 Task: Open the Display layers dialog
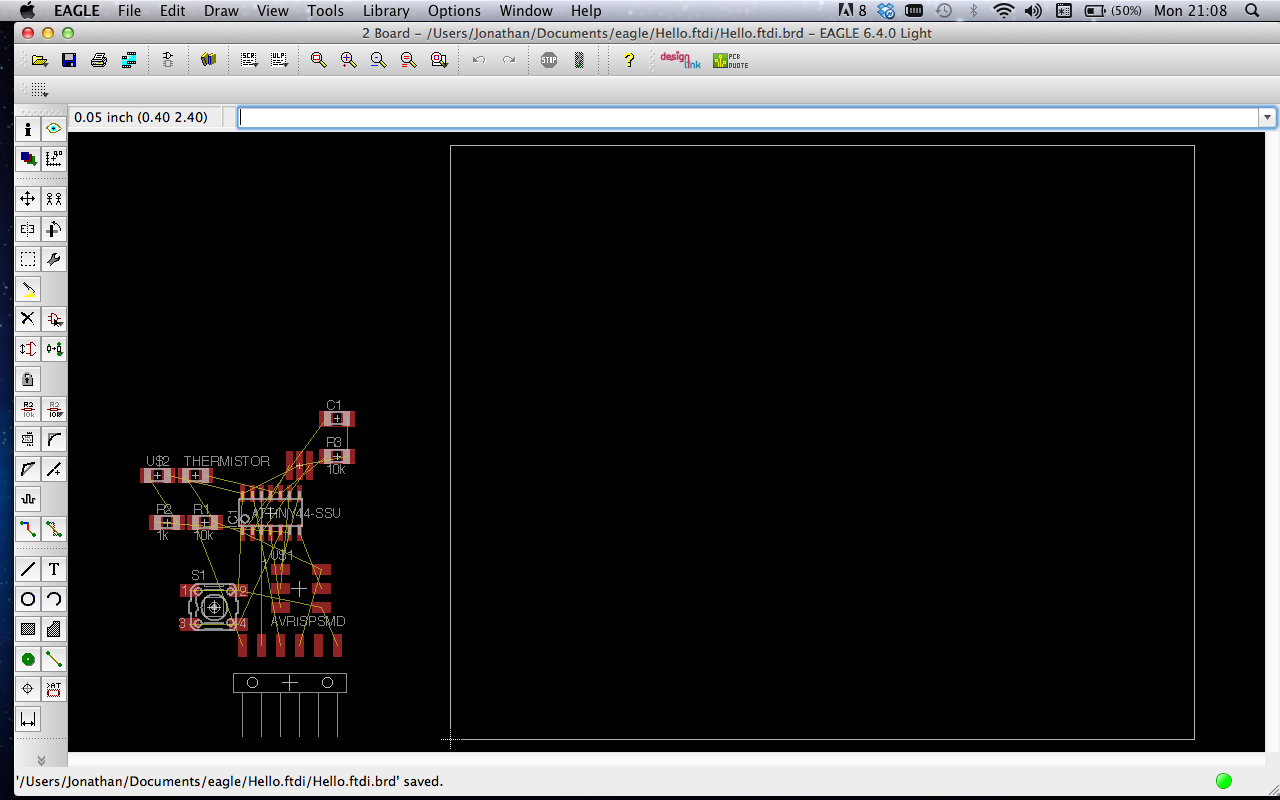click(28, 158)
